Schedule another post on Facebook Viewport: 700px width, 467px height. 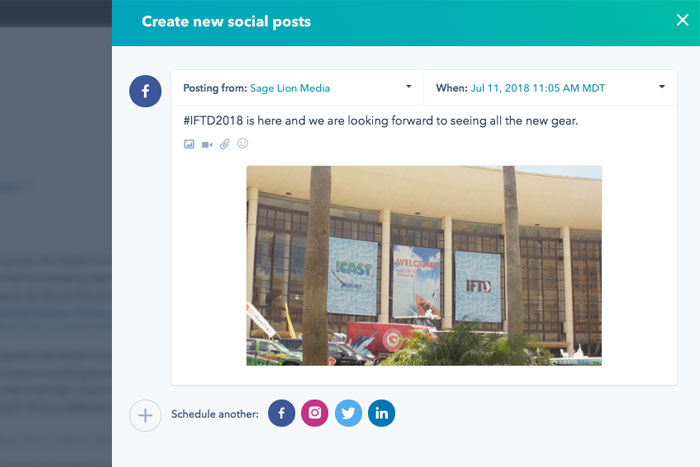tap(282, 413)
